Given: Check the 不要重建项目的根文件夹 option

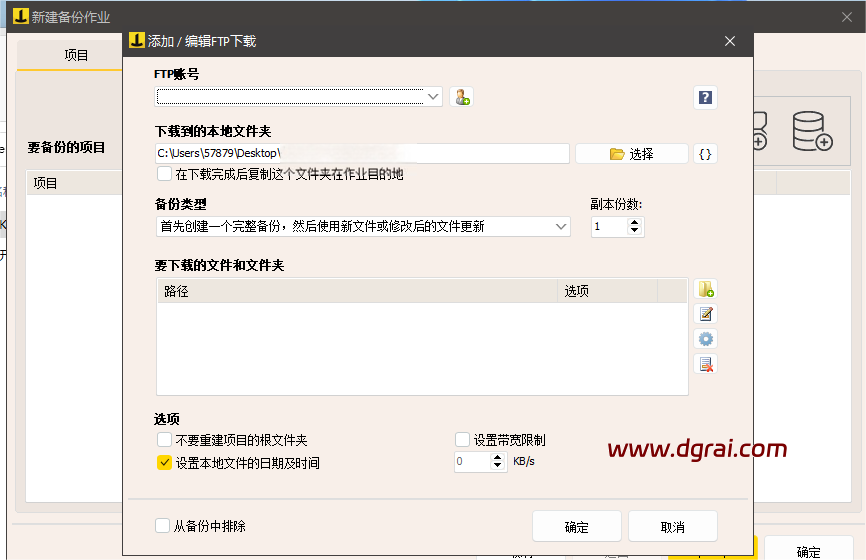Looking at the screenshot, I should tap(165, 440).
